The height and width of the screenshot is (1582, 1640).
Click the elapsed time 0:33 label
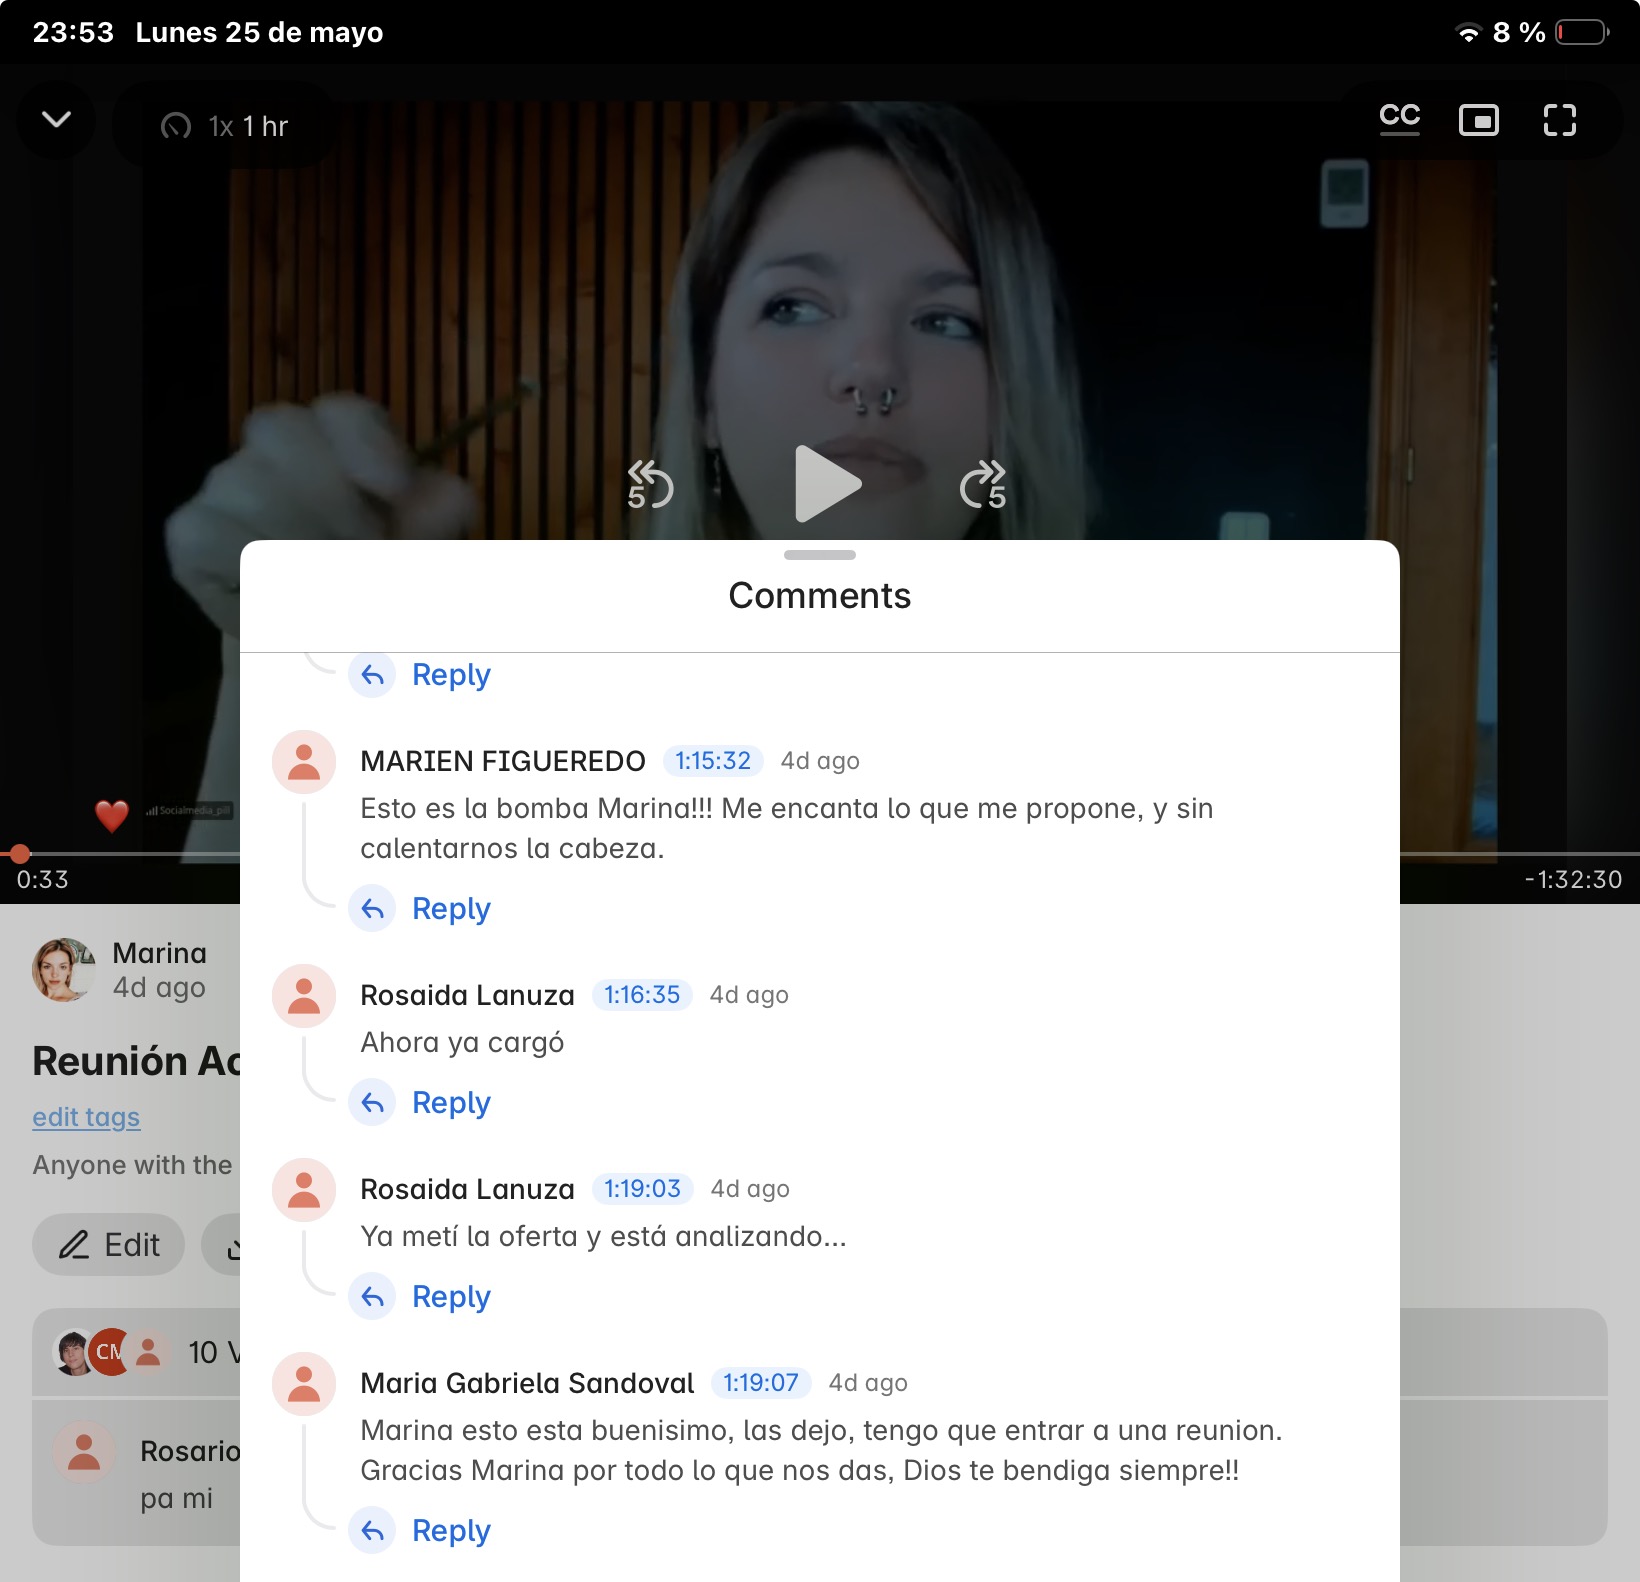pyautogui.click(x=43, y=880)
